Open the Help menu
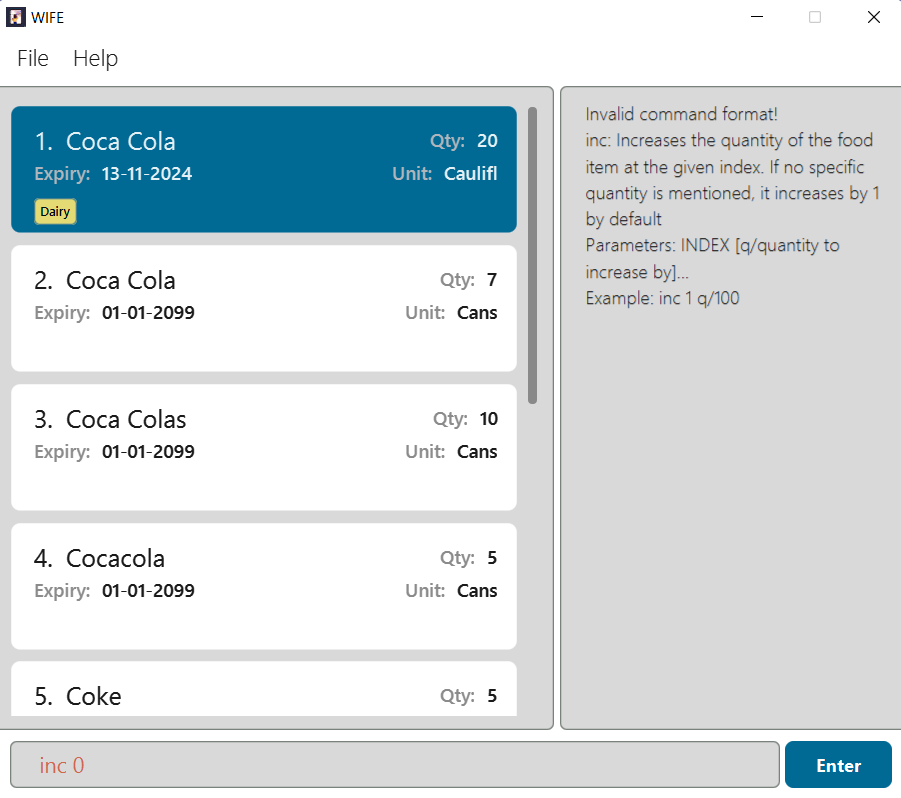 tap(95, 59)
